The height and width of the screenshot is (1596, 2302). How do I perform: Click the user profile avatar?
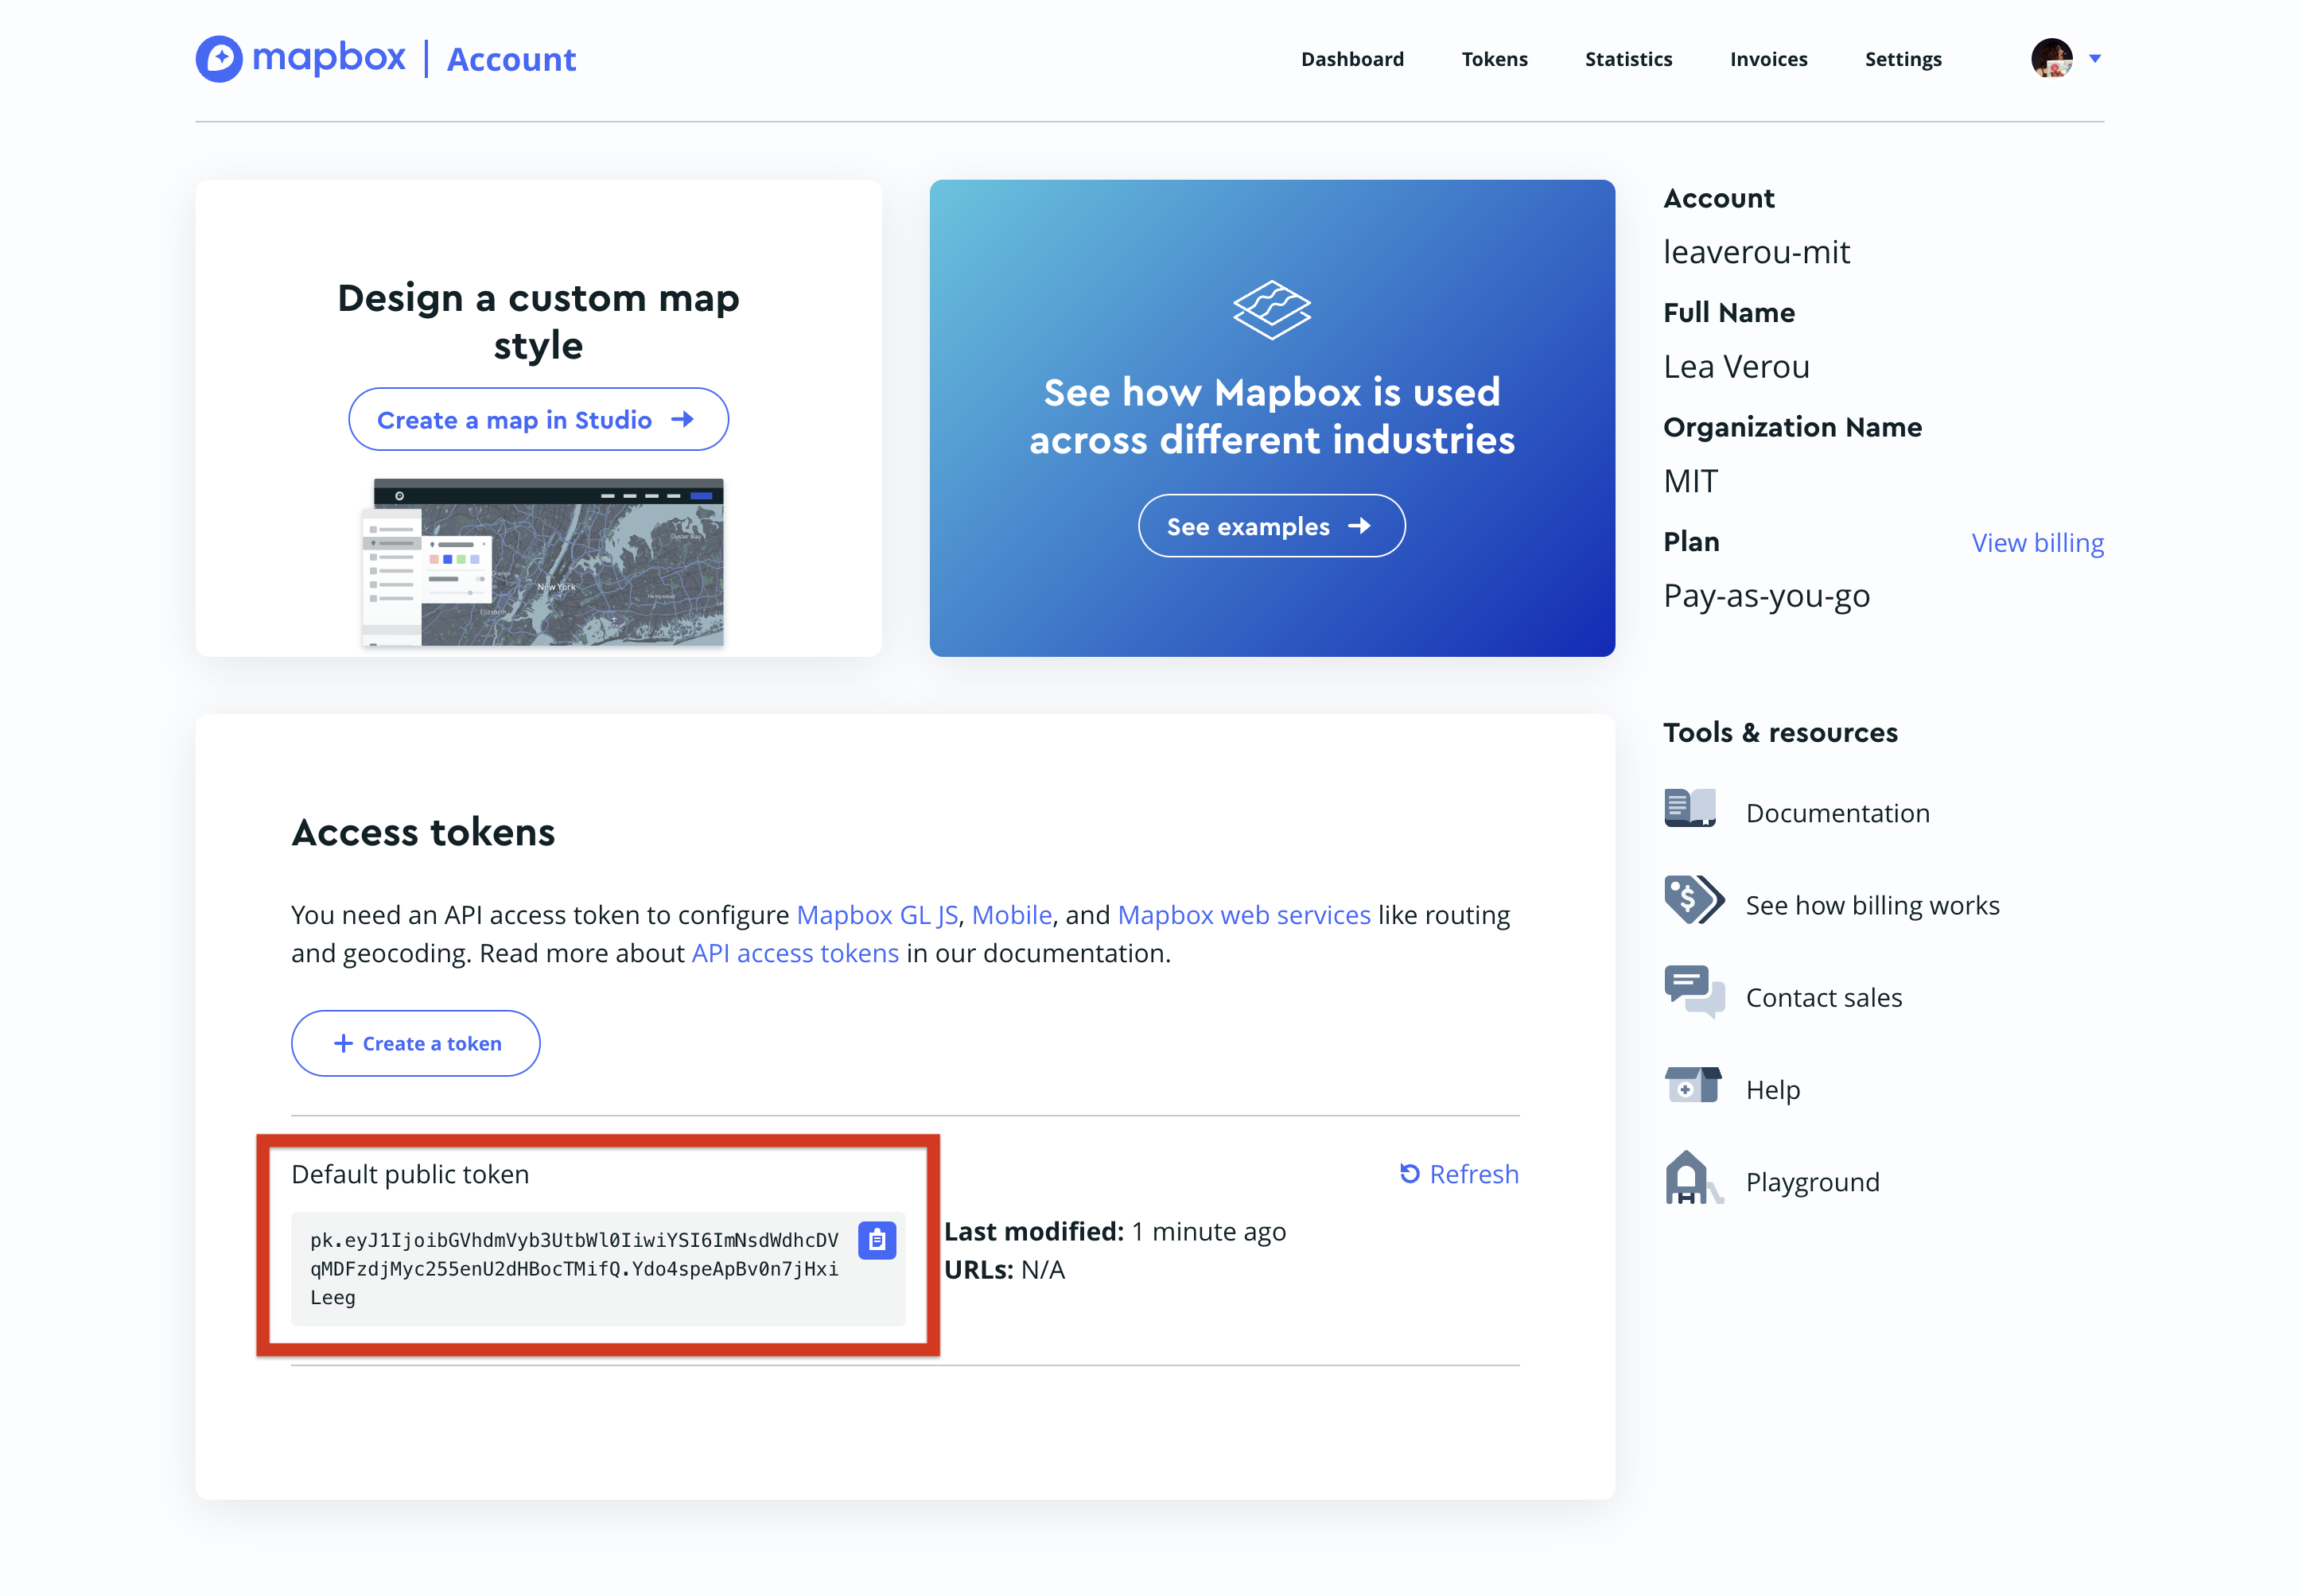(x=2051, y=58)
